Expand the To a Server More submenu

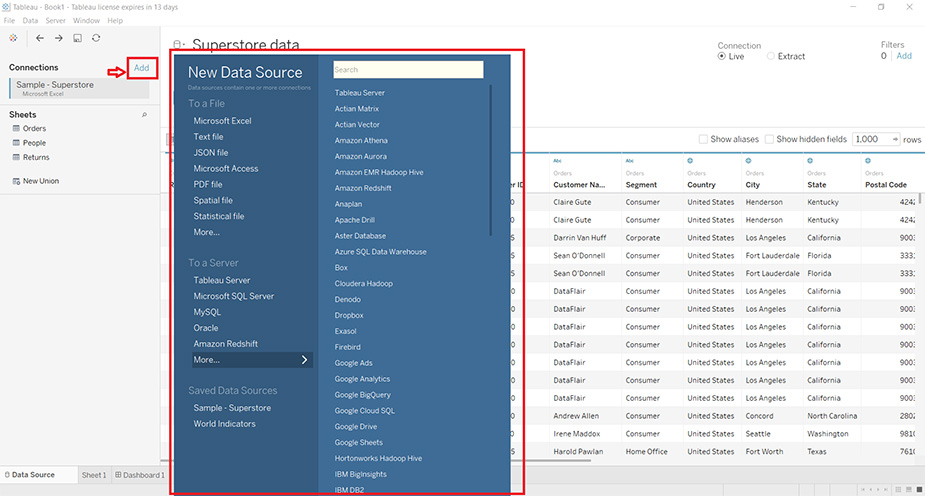tap(252, 360)
